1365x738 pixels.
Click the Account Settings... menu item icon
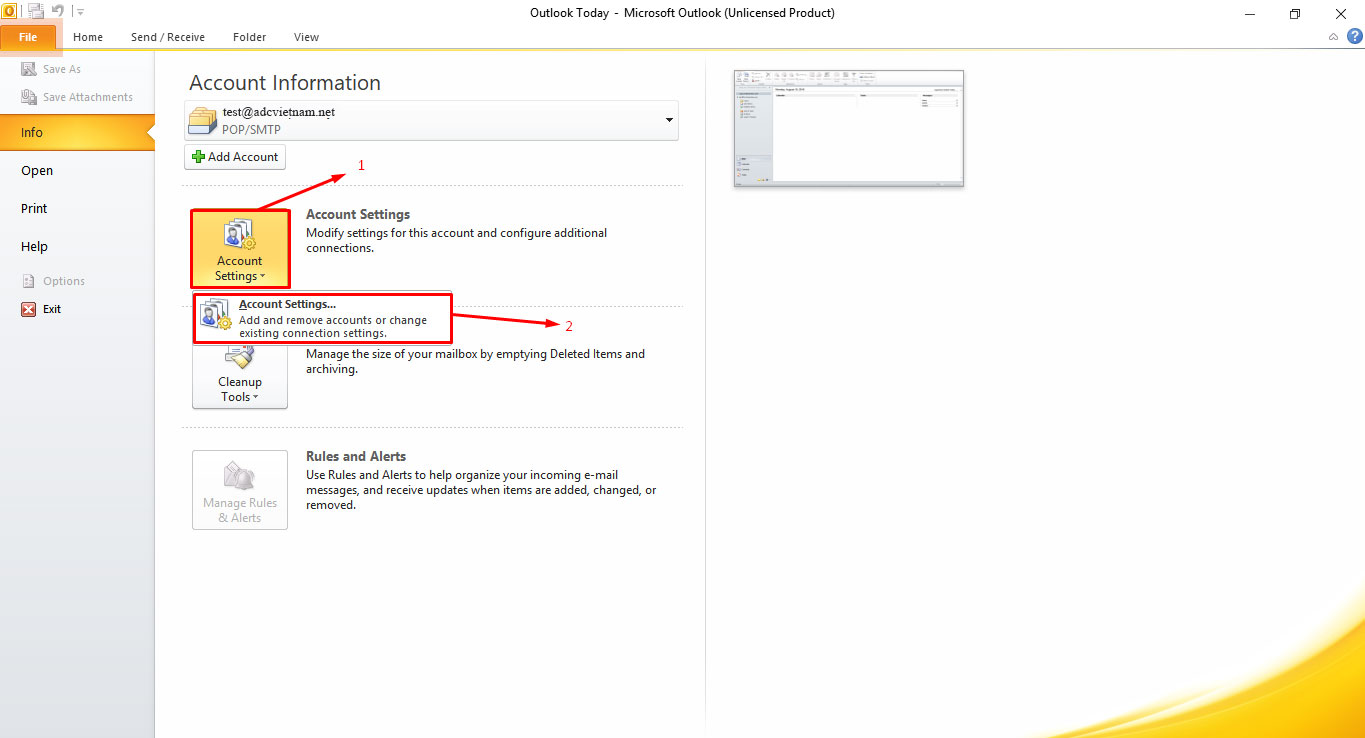pyautogui.click(x=215, y=314)
